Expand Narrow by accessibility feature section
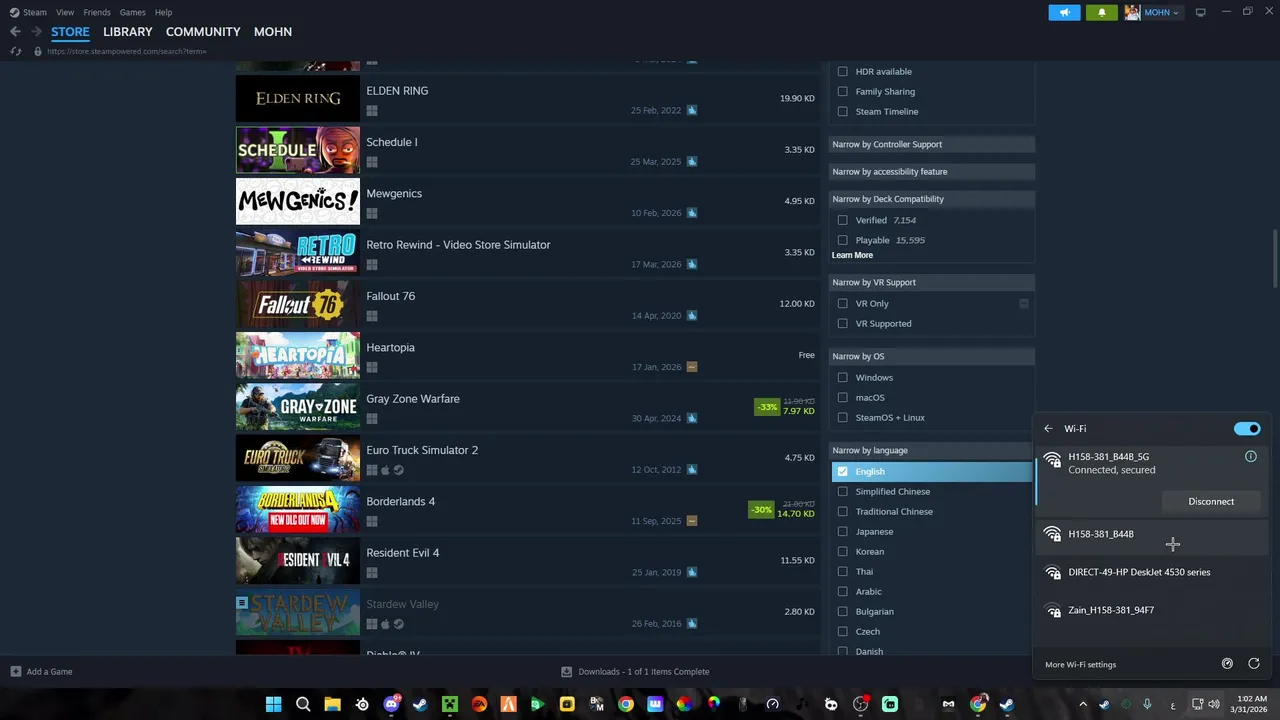This screenshot has height=720, width=1280. point(932,171)
